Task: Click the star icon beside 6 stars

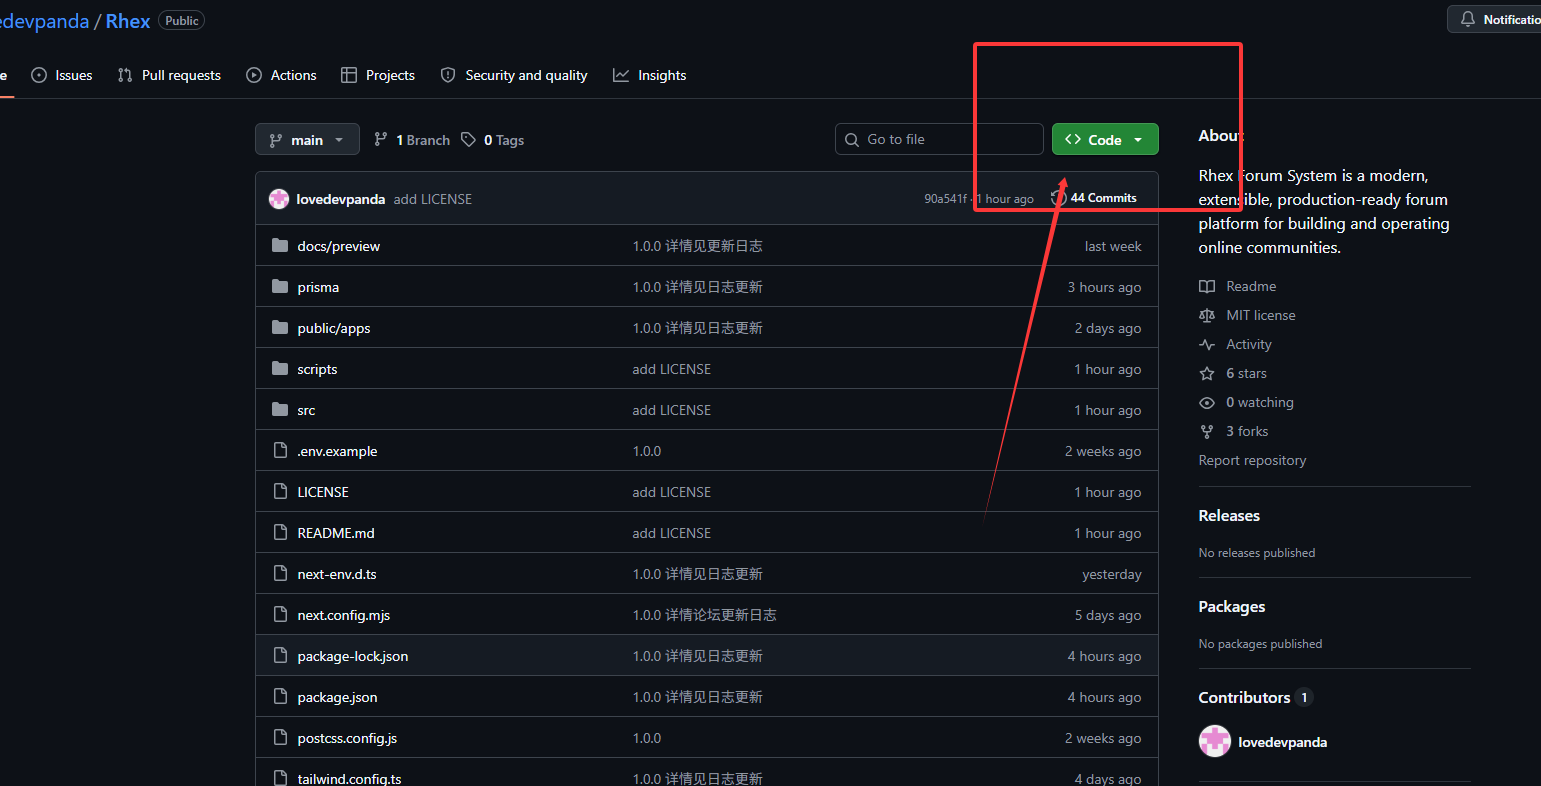Action: 1207,373
